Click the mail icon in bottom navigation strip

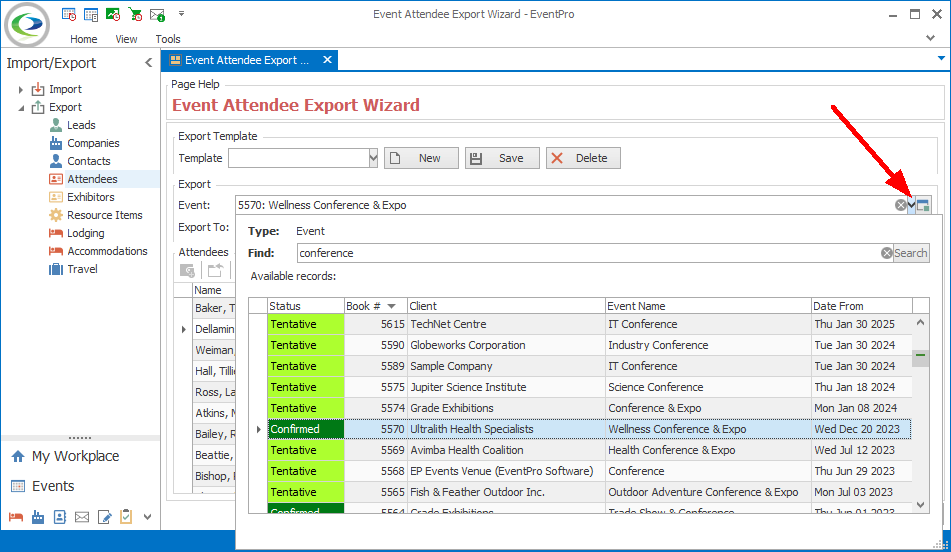click(x=82, y=517)
